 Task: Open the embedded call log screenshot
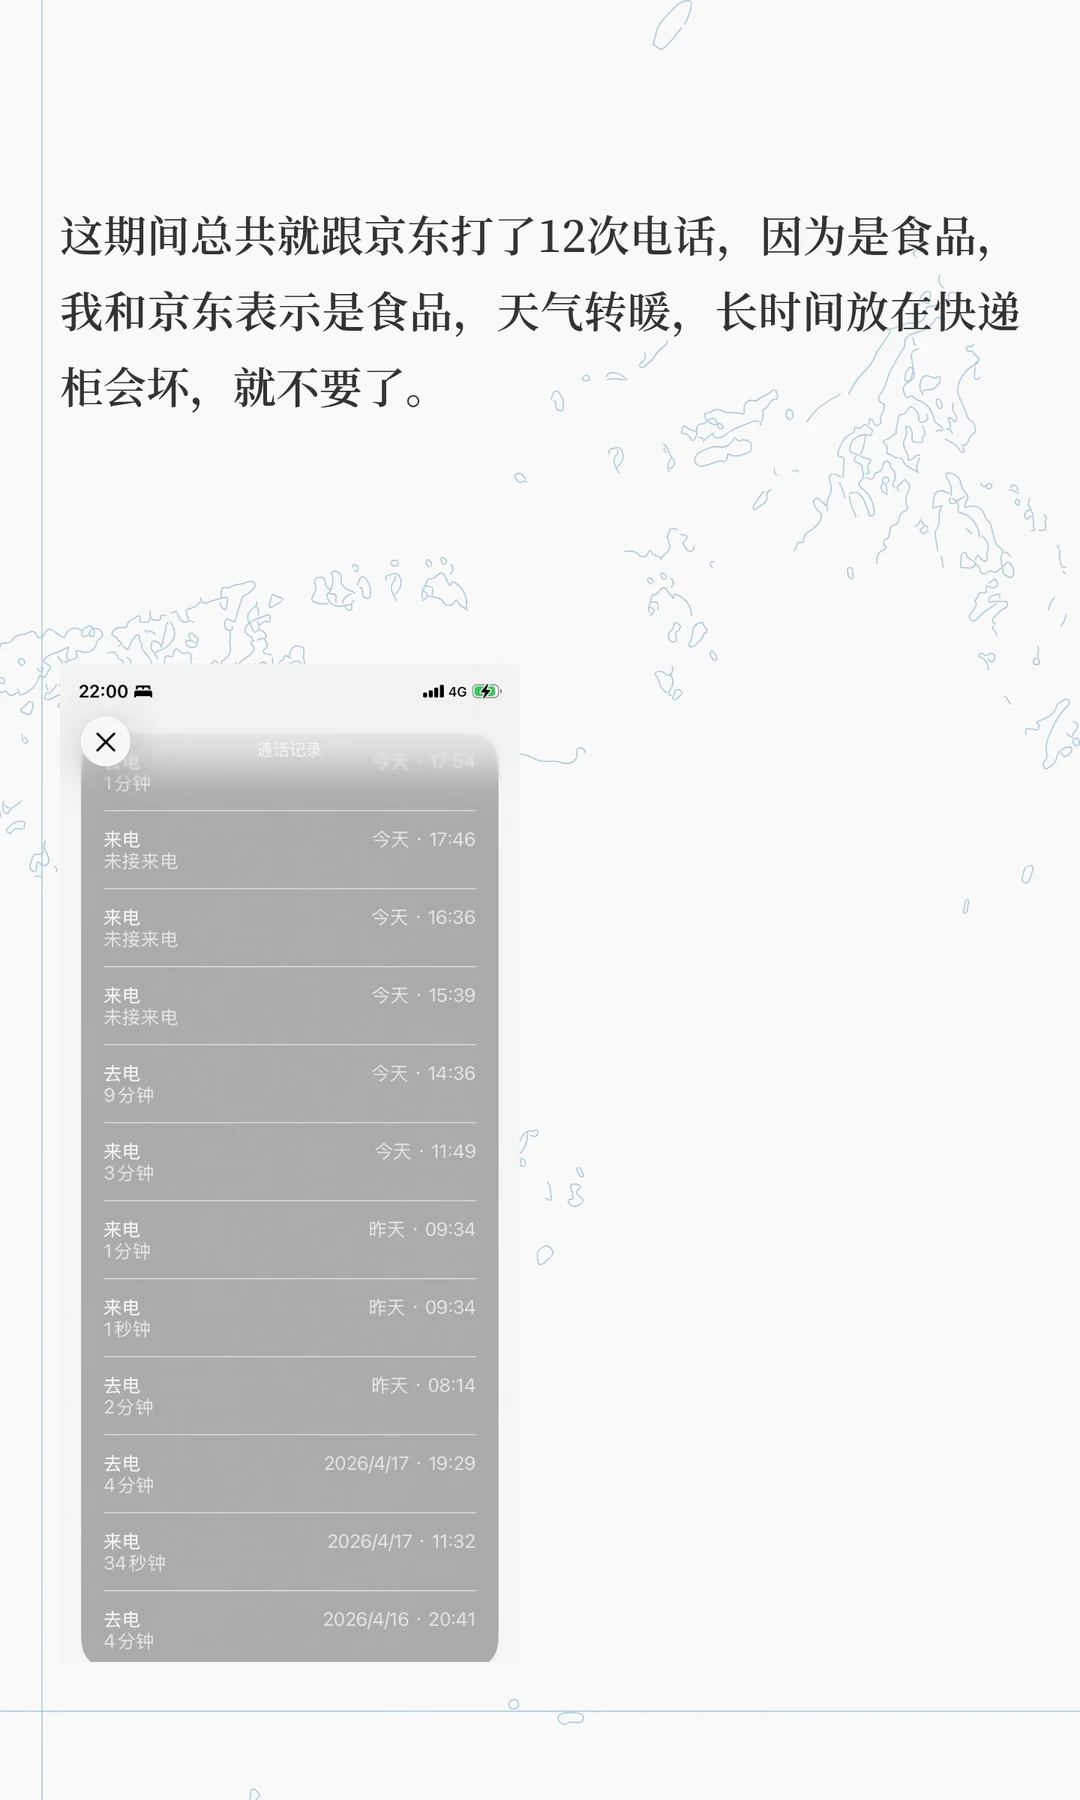click(290, 1163)
